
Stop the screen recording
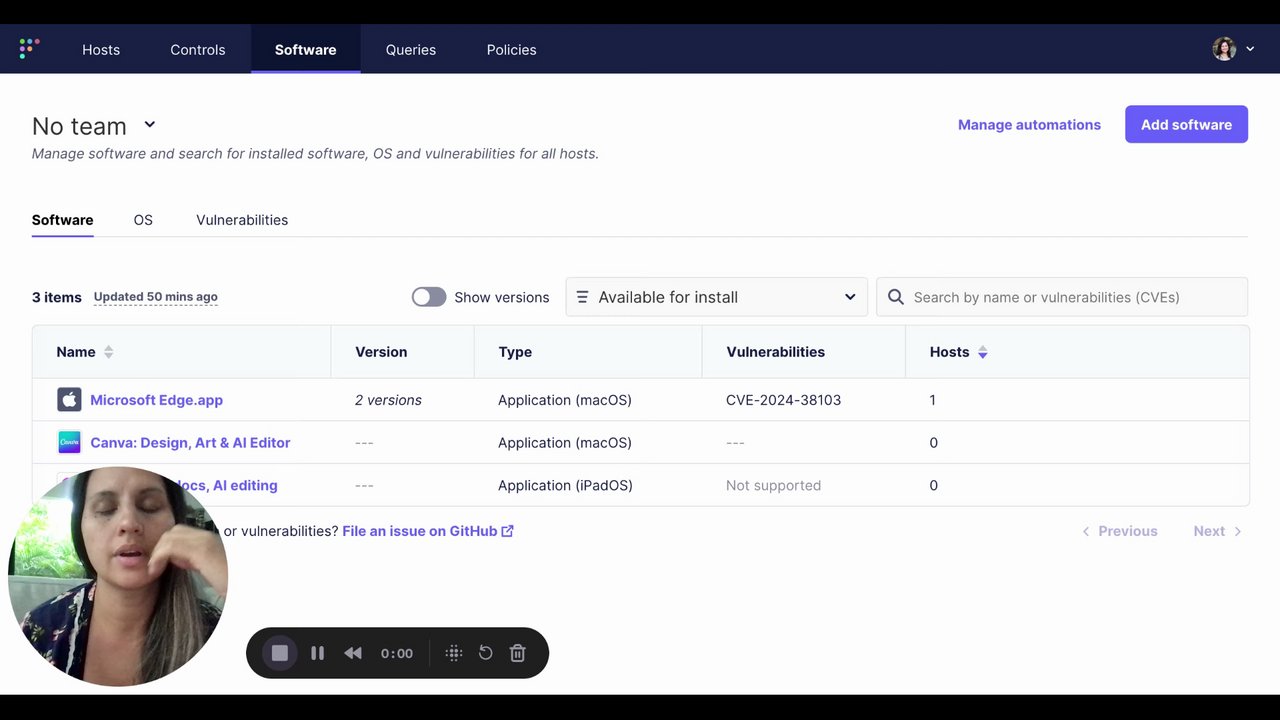click(280, 653)
